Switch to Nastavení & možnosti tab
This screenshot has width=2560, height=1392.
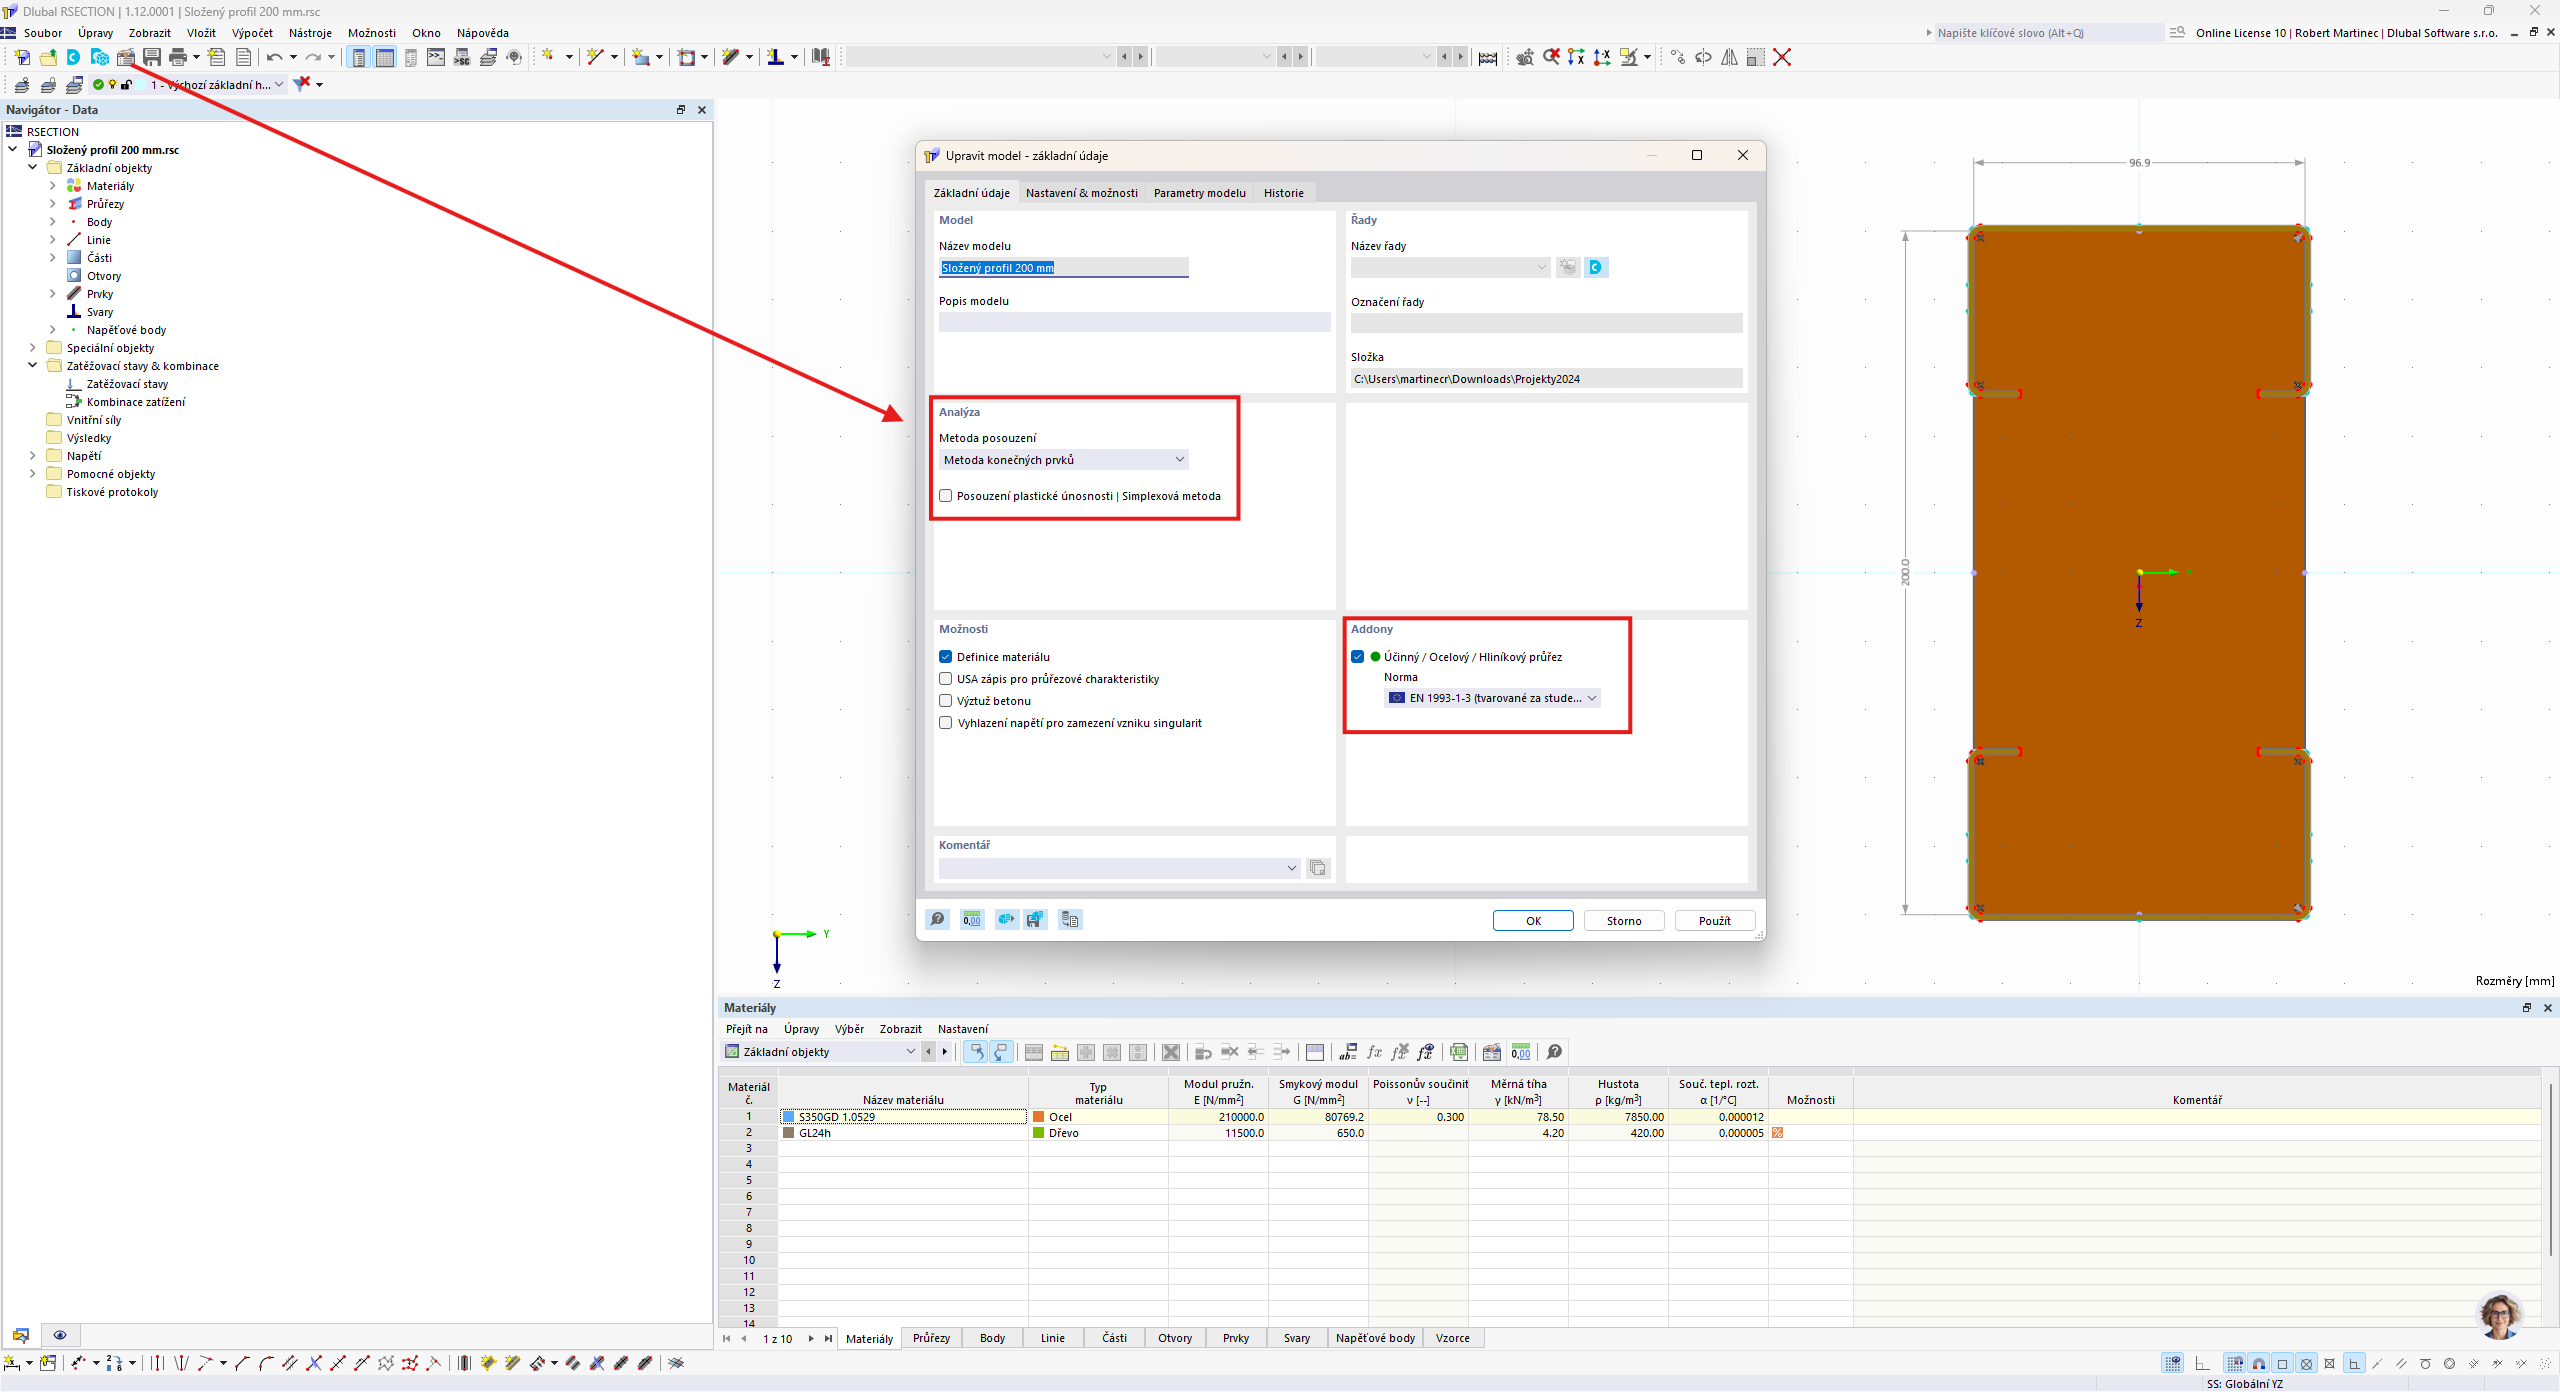point(1081,193)
